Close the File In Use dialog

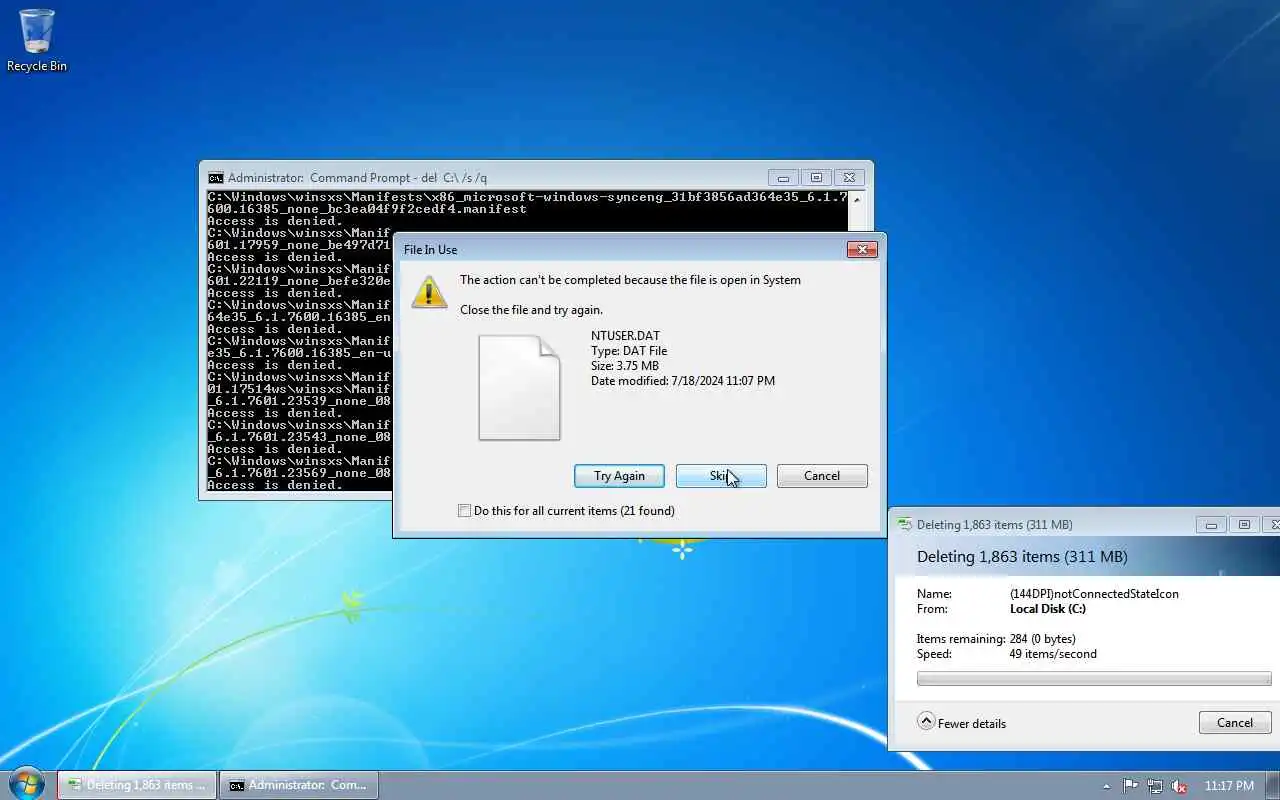tap(862, 249)
